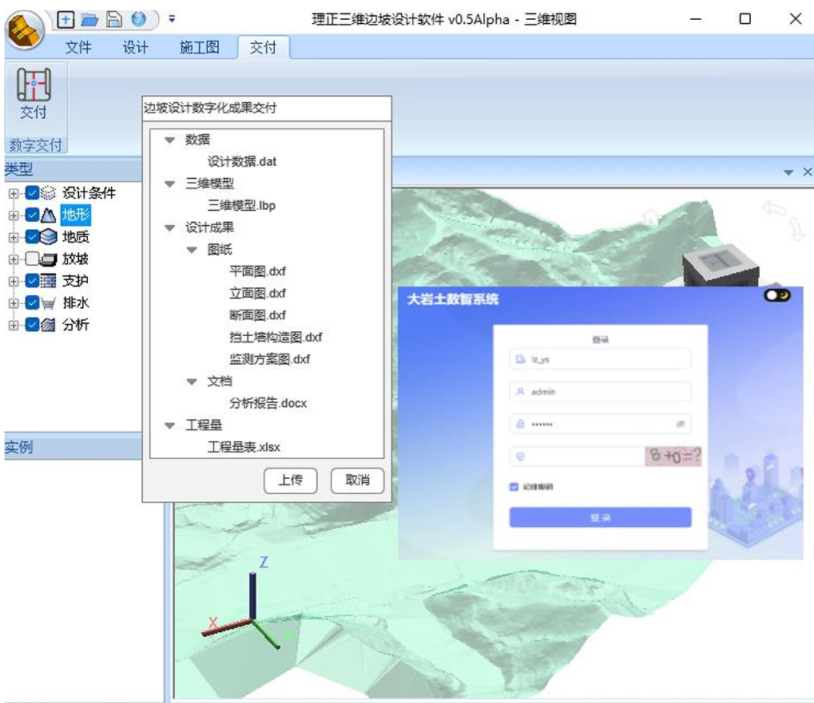Click the globe icon in quick-access toolbar
The image size is (814, 703).
tap(138, 18)
